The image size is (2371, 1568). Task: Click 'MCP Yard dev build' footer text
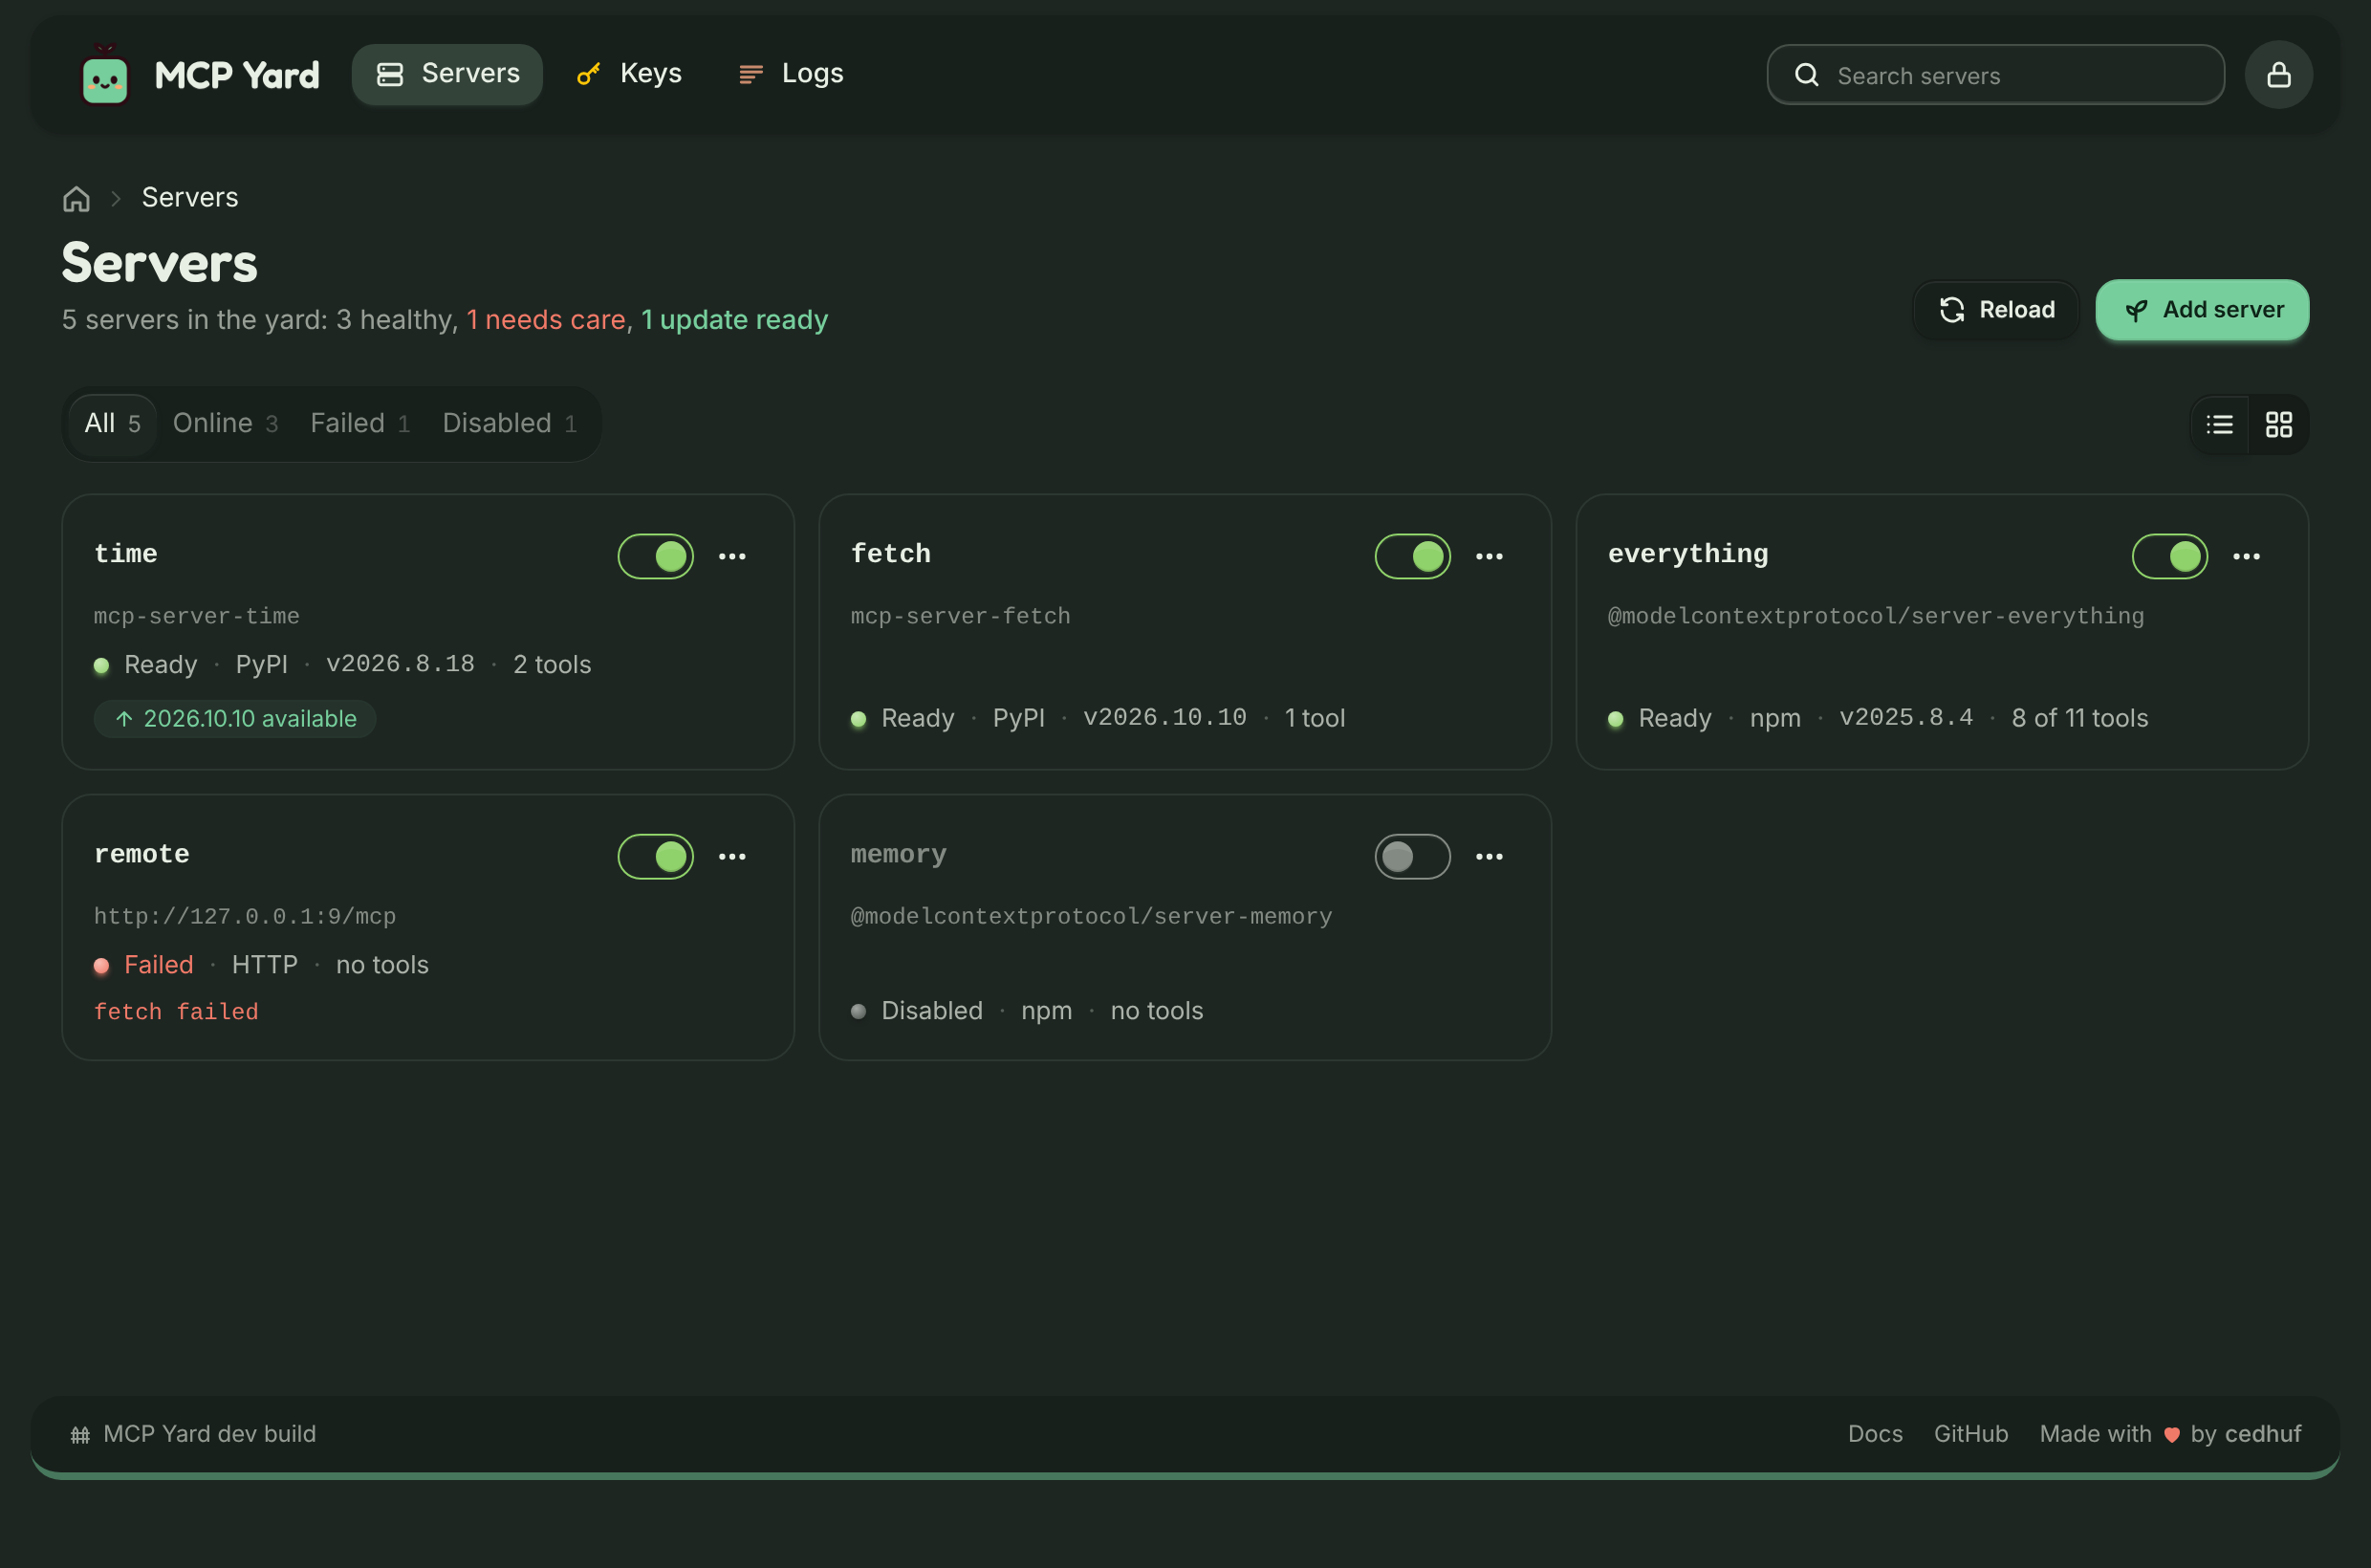210,1434
